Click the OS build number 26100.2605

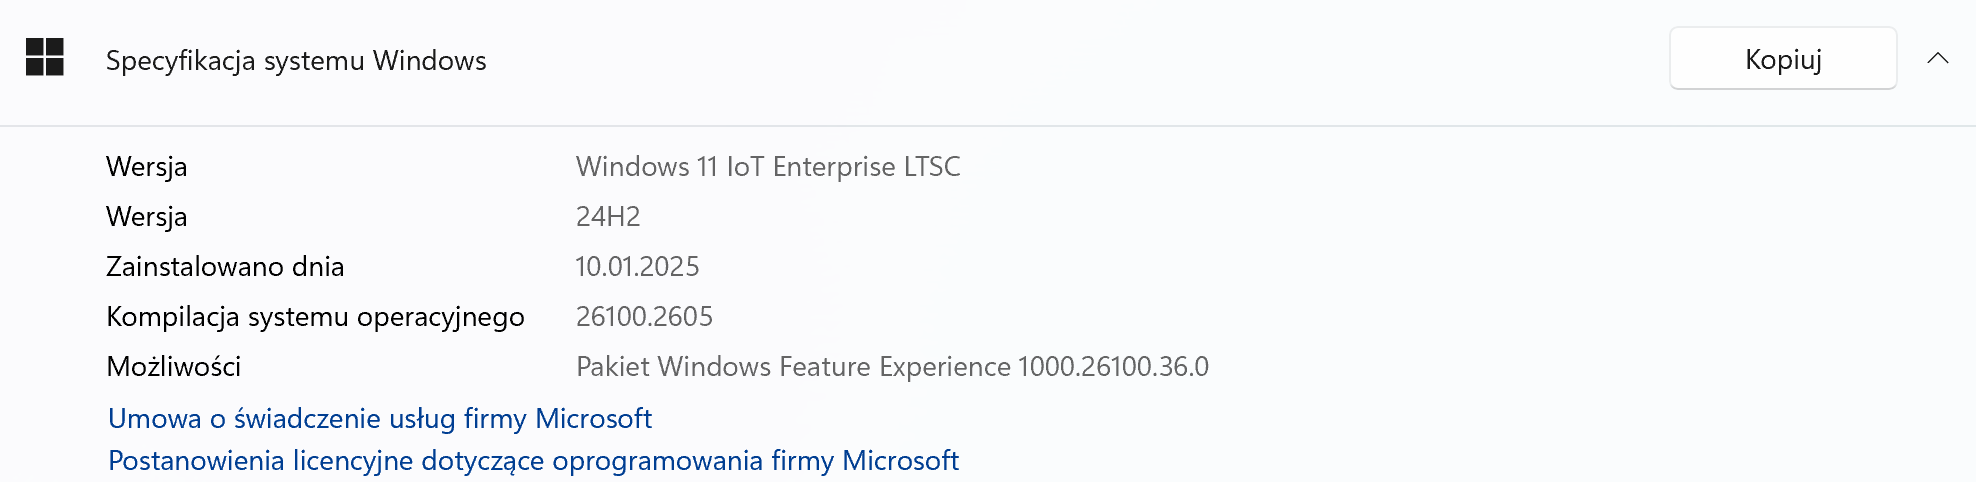point(644,317)
